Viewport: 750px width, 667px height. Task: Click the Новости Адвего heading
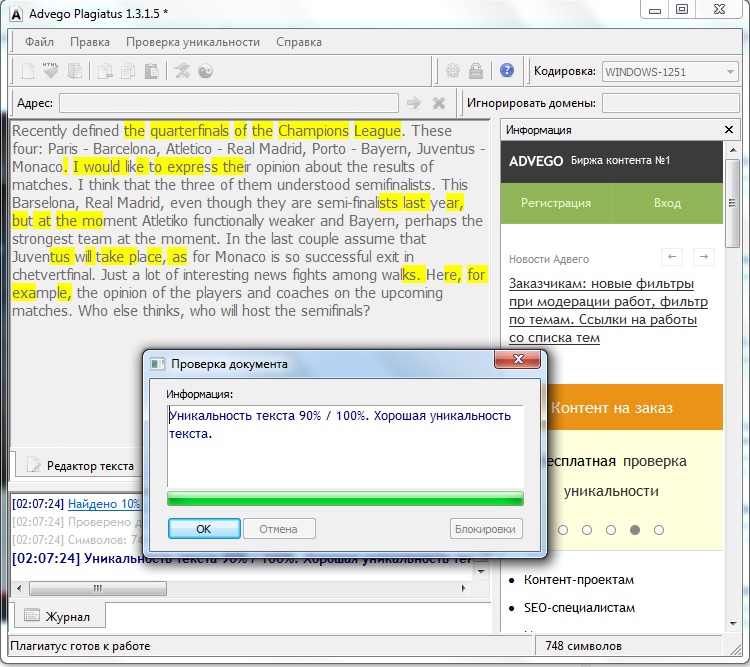point(549,259)
